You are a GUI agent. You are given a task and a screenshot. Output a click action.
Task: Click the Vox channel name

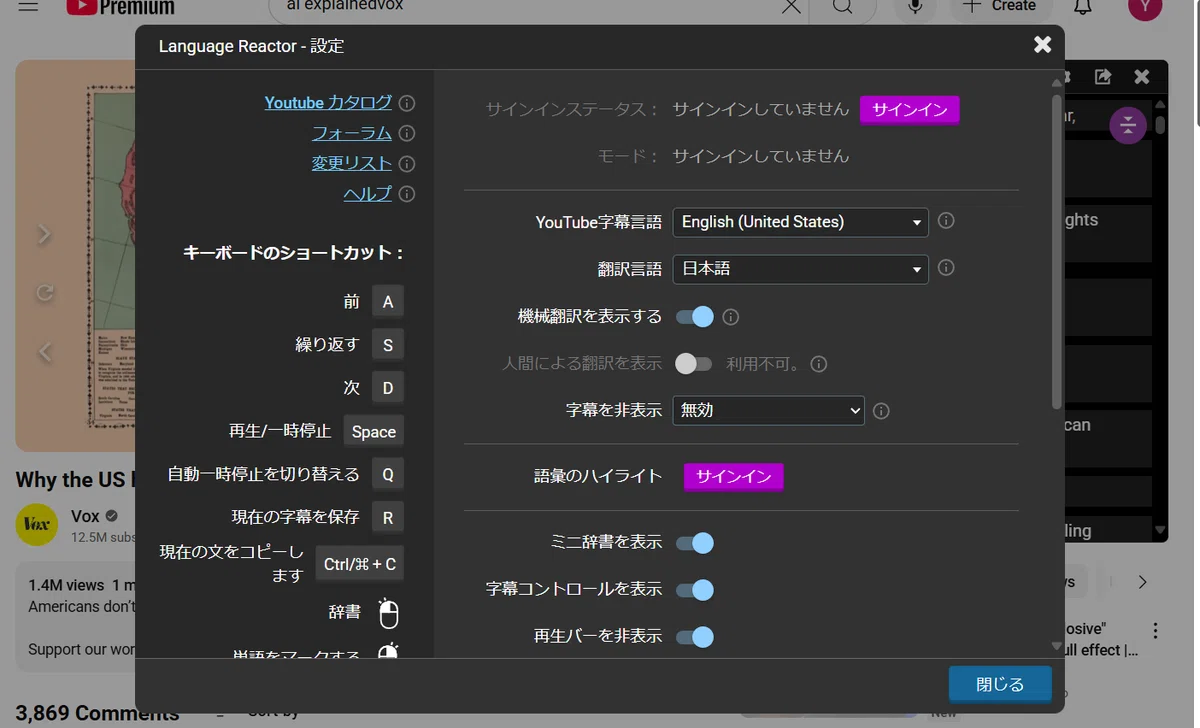coord(85,516)
